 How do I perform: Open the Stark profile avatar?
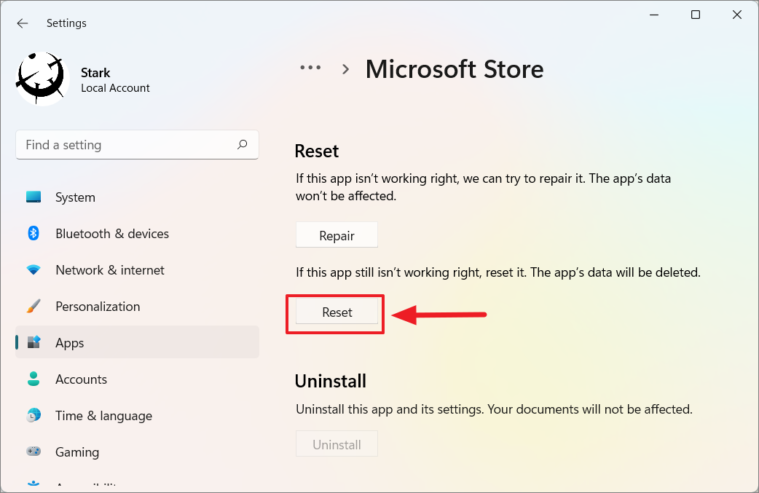[x=41, y=79]
